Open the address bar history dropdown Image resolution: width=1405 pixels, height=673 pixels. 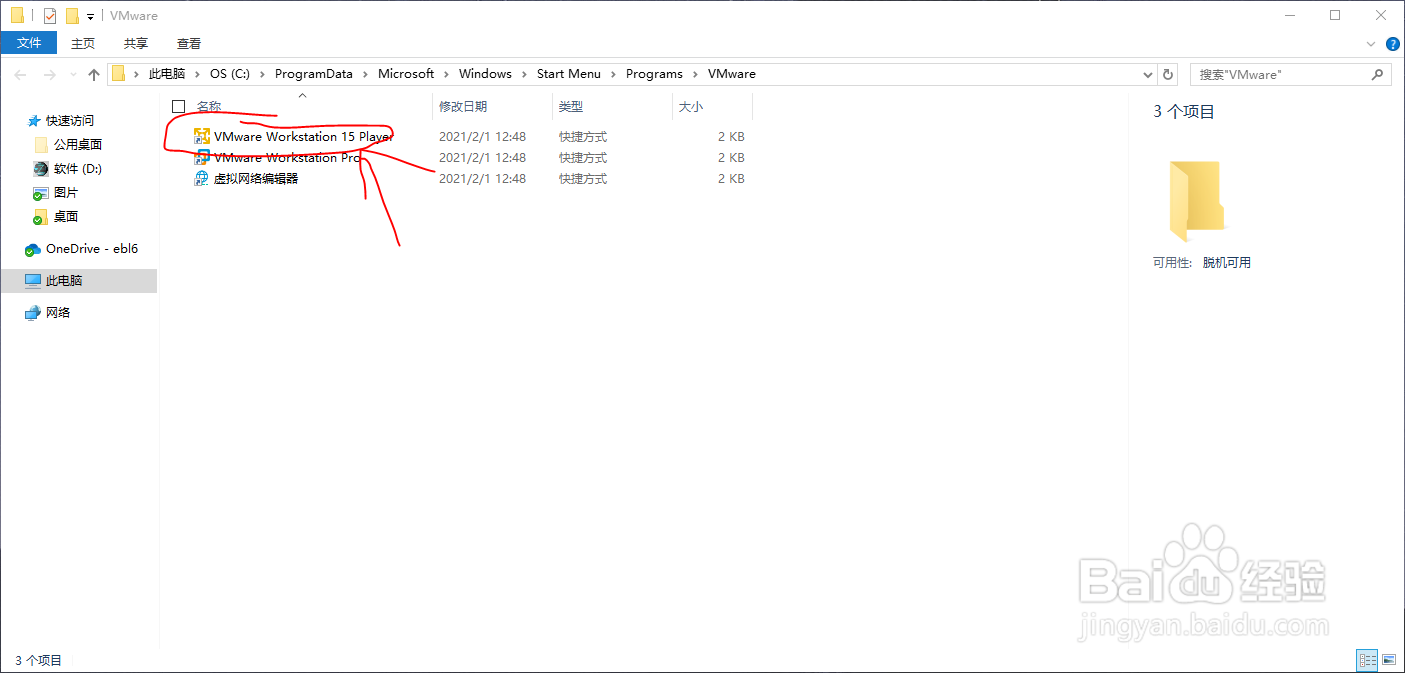click(x=1148, y=74)
